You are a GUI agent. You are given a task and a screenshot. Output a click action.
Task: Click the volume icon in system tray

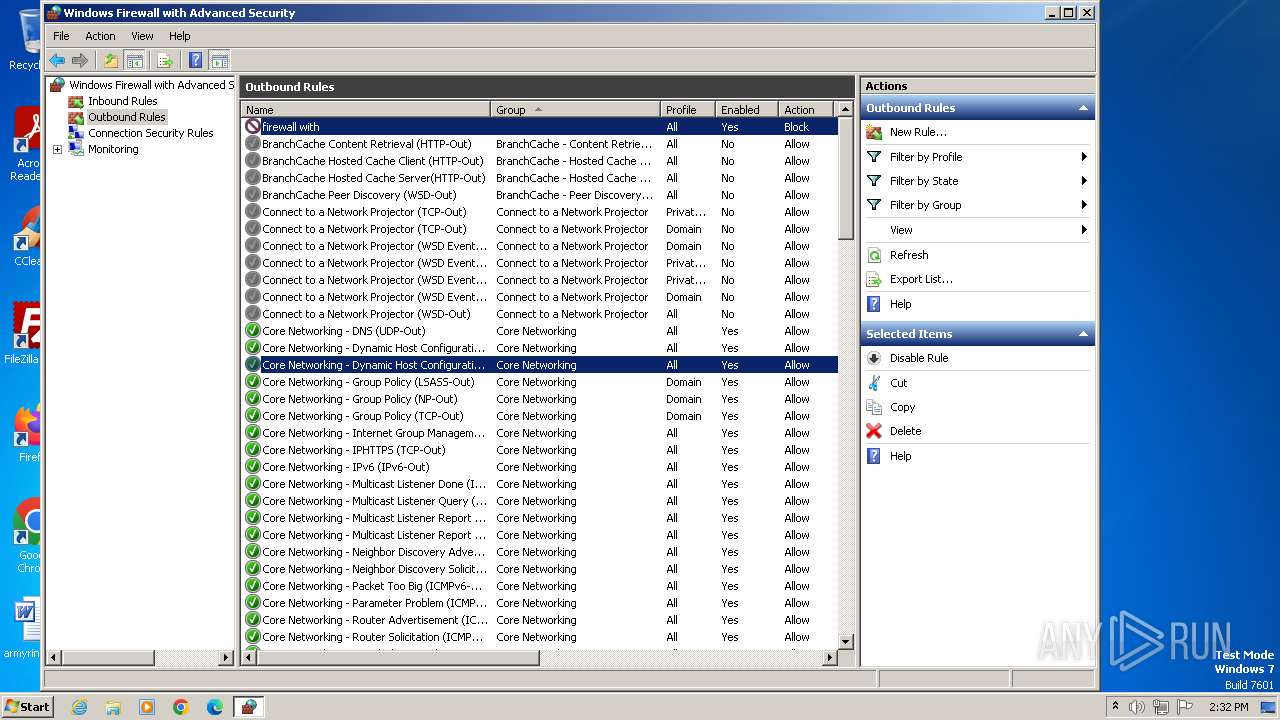coord(1137,707)
